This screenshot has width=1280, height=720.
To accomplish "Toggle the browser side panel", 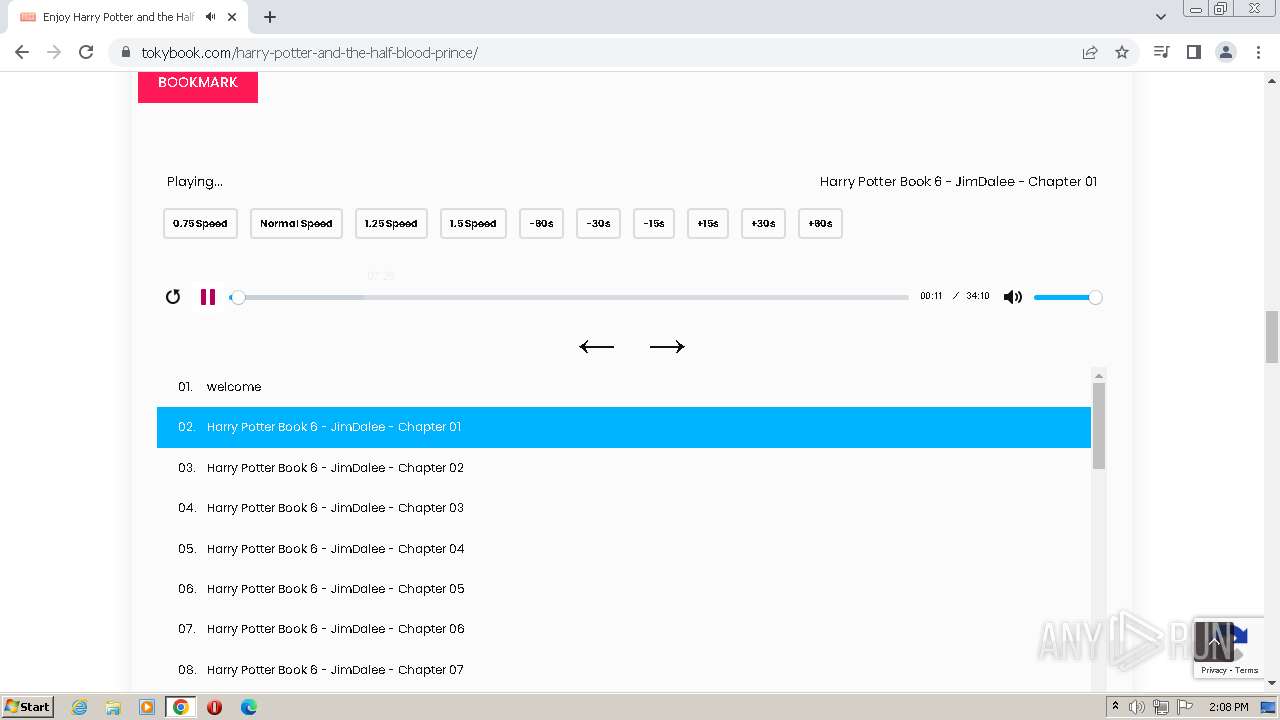I will (x=1193, y=52).
